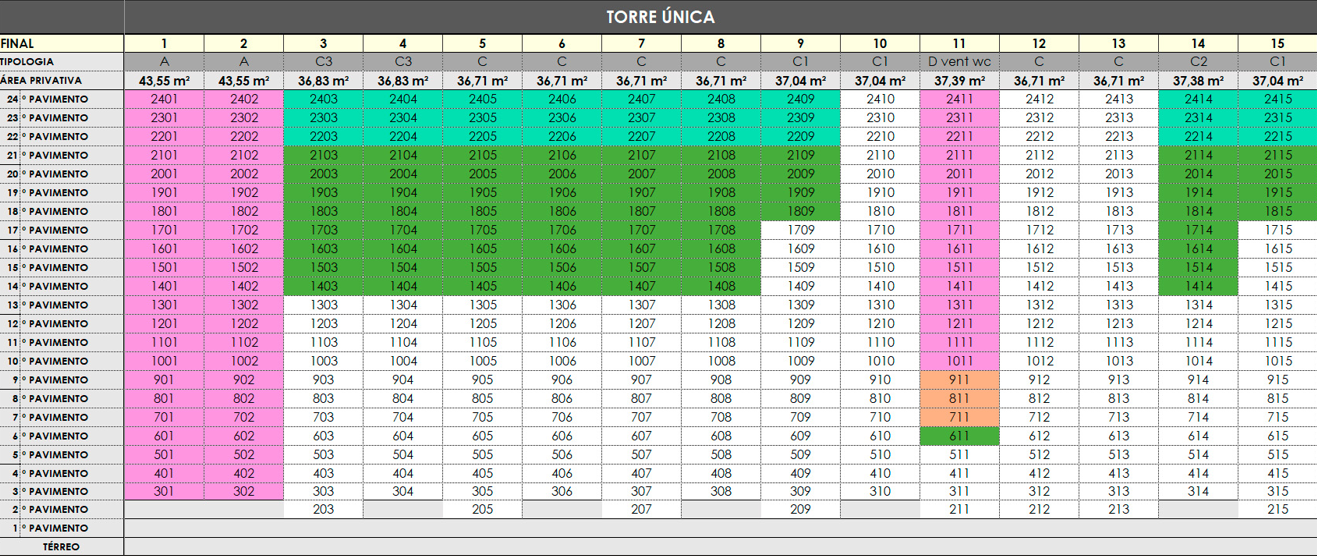
Task: Select unit 1715 white cell
Action: coord(1277,230)
